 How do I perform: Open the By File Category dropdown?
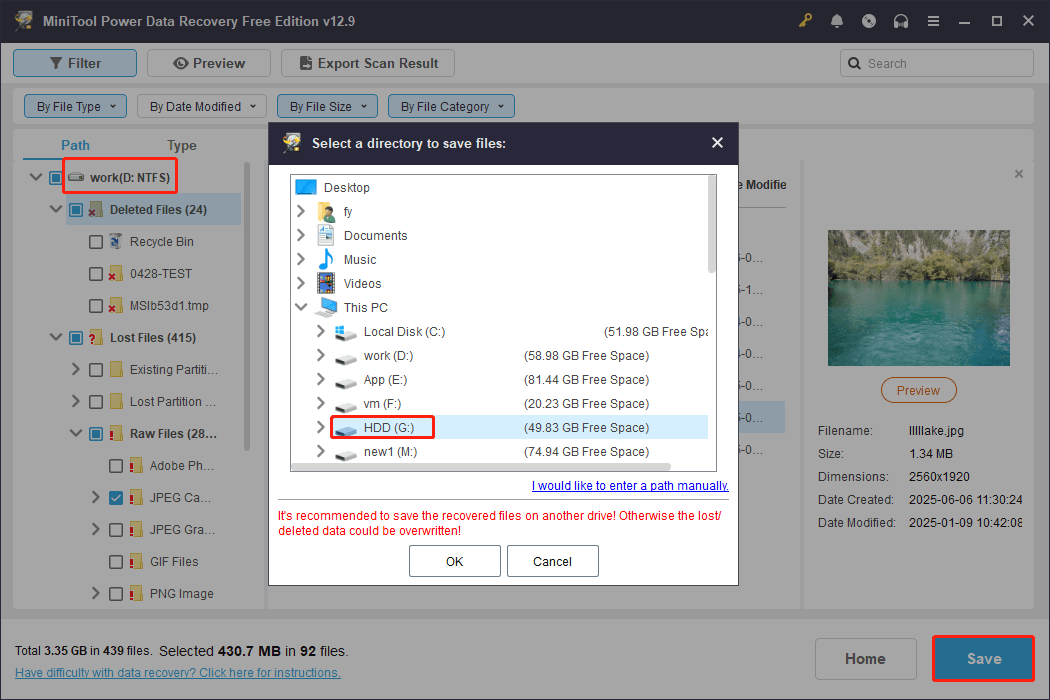451,106
